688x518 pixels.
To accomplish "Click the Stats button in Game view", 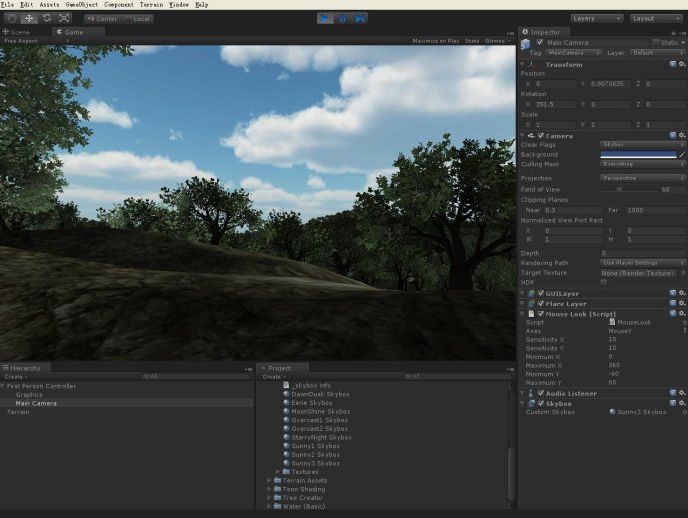I will (x=473, y=41).
